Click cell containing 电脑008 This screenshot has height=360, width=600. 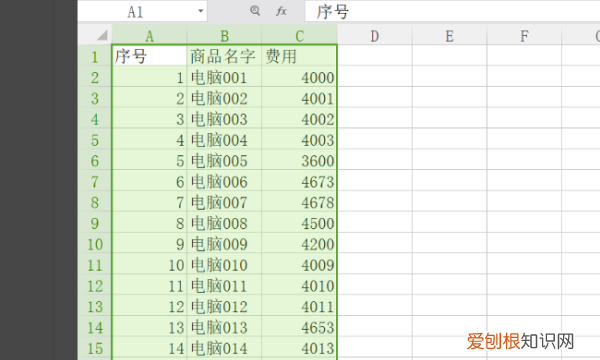(224, 223)
